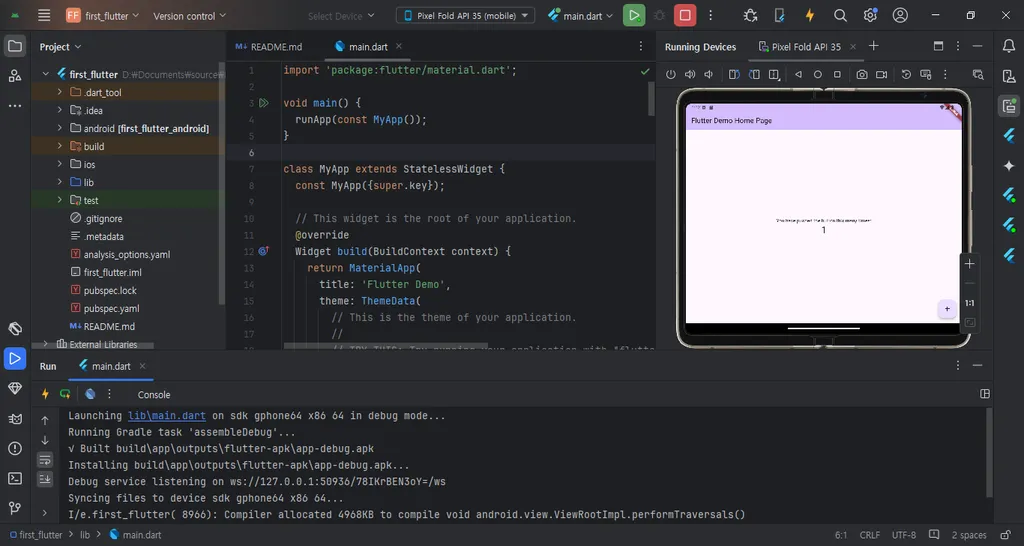1024x546 pixels.
Task: Open Gemini sparkle icon in right sidebar
Action: (x=1009, y=165)
